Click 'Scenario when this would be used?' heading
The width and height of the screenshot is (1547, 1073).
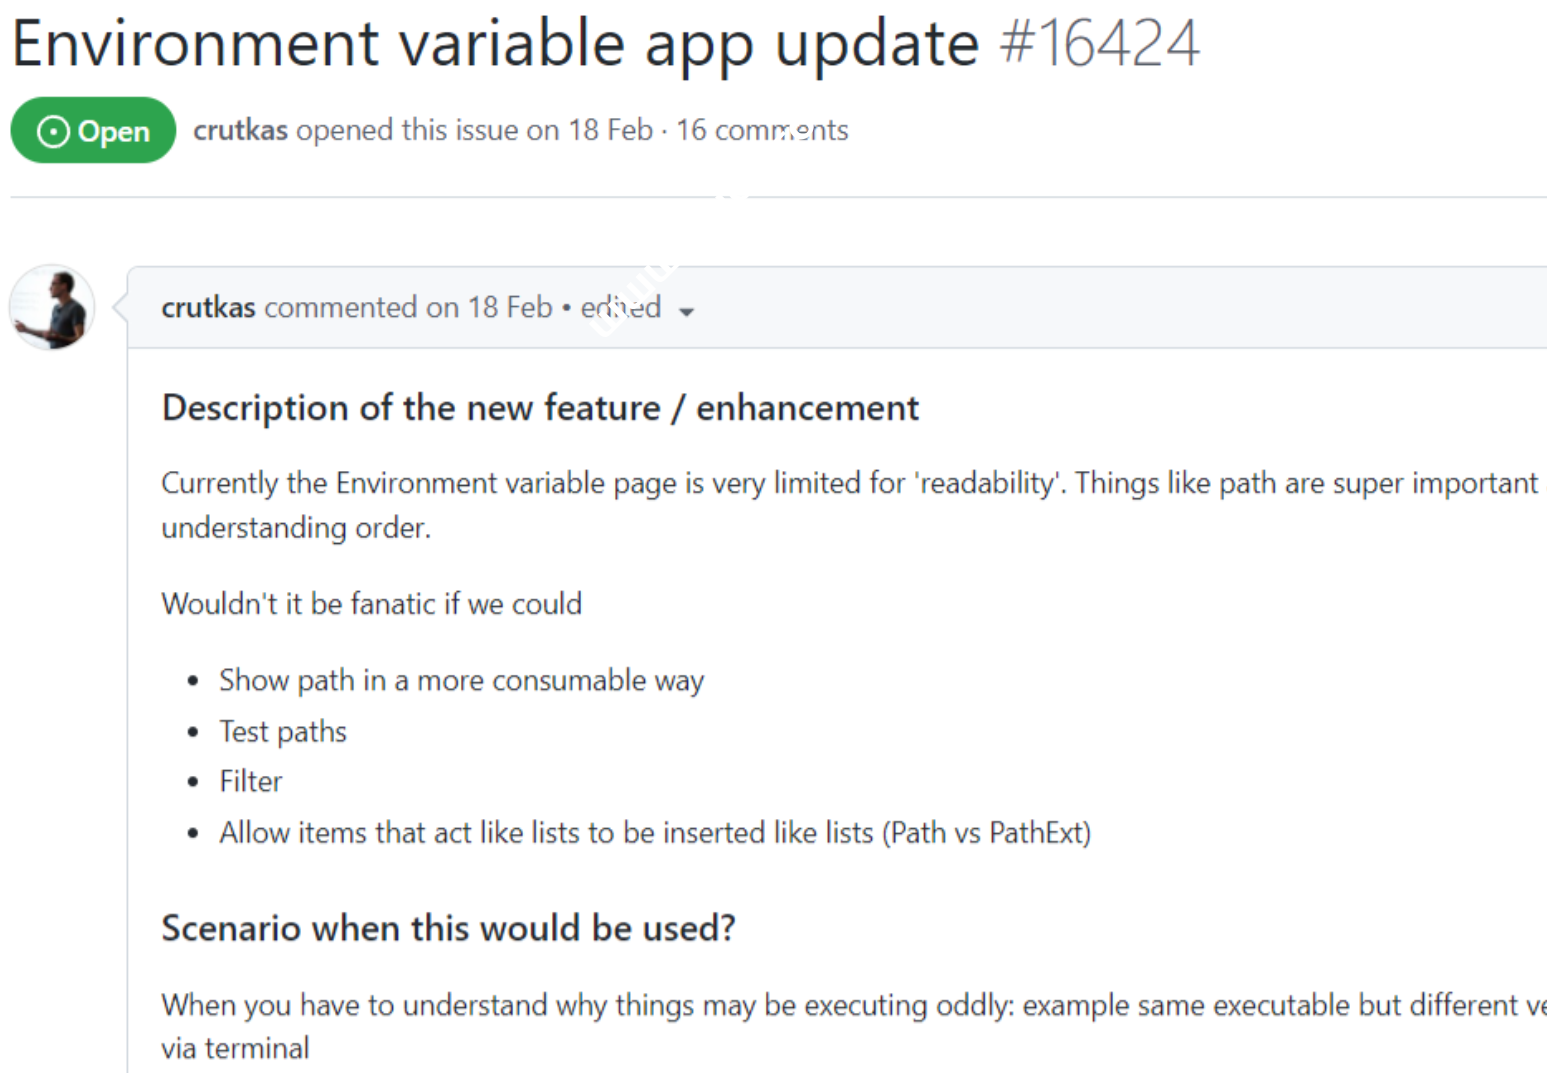click(x=448, y=928)
